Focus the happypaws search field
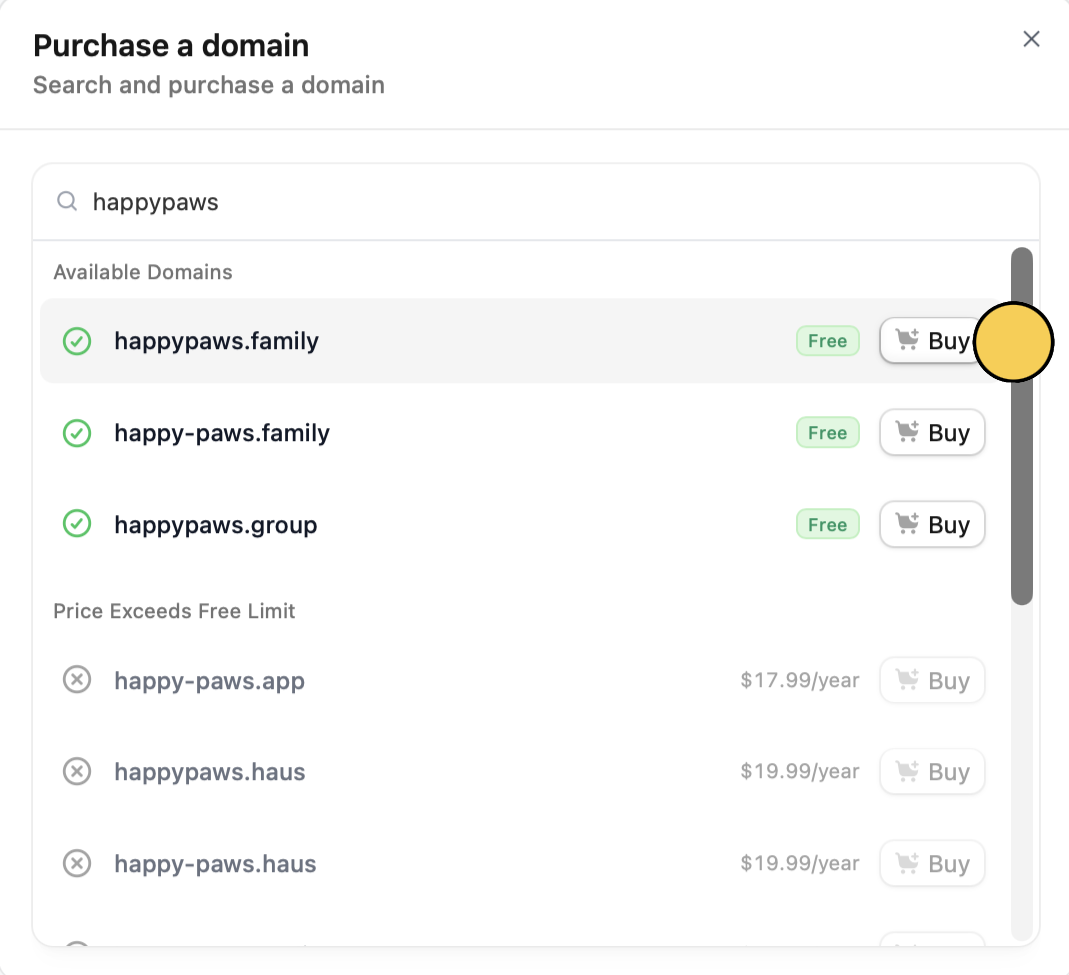 click(x=536, y=202)
